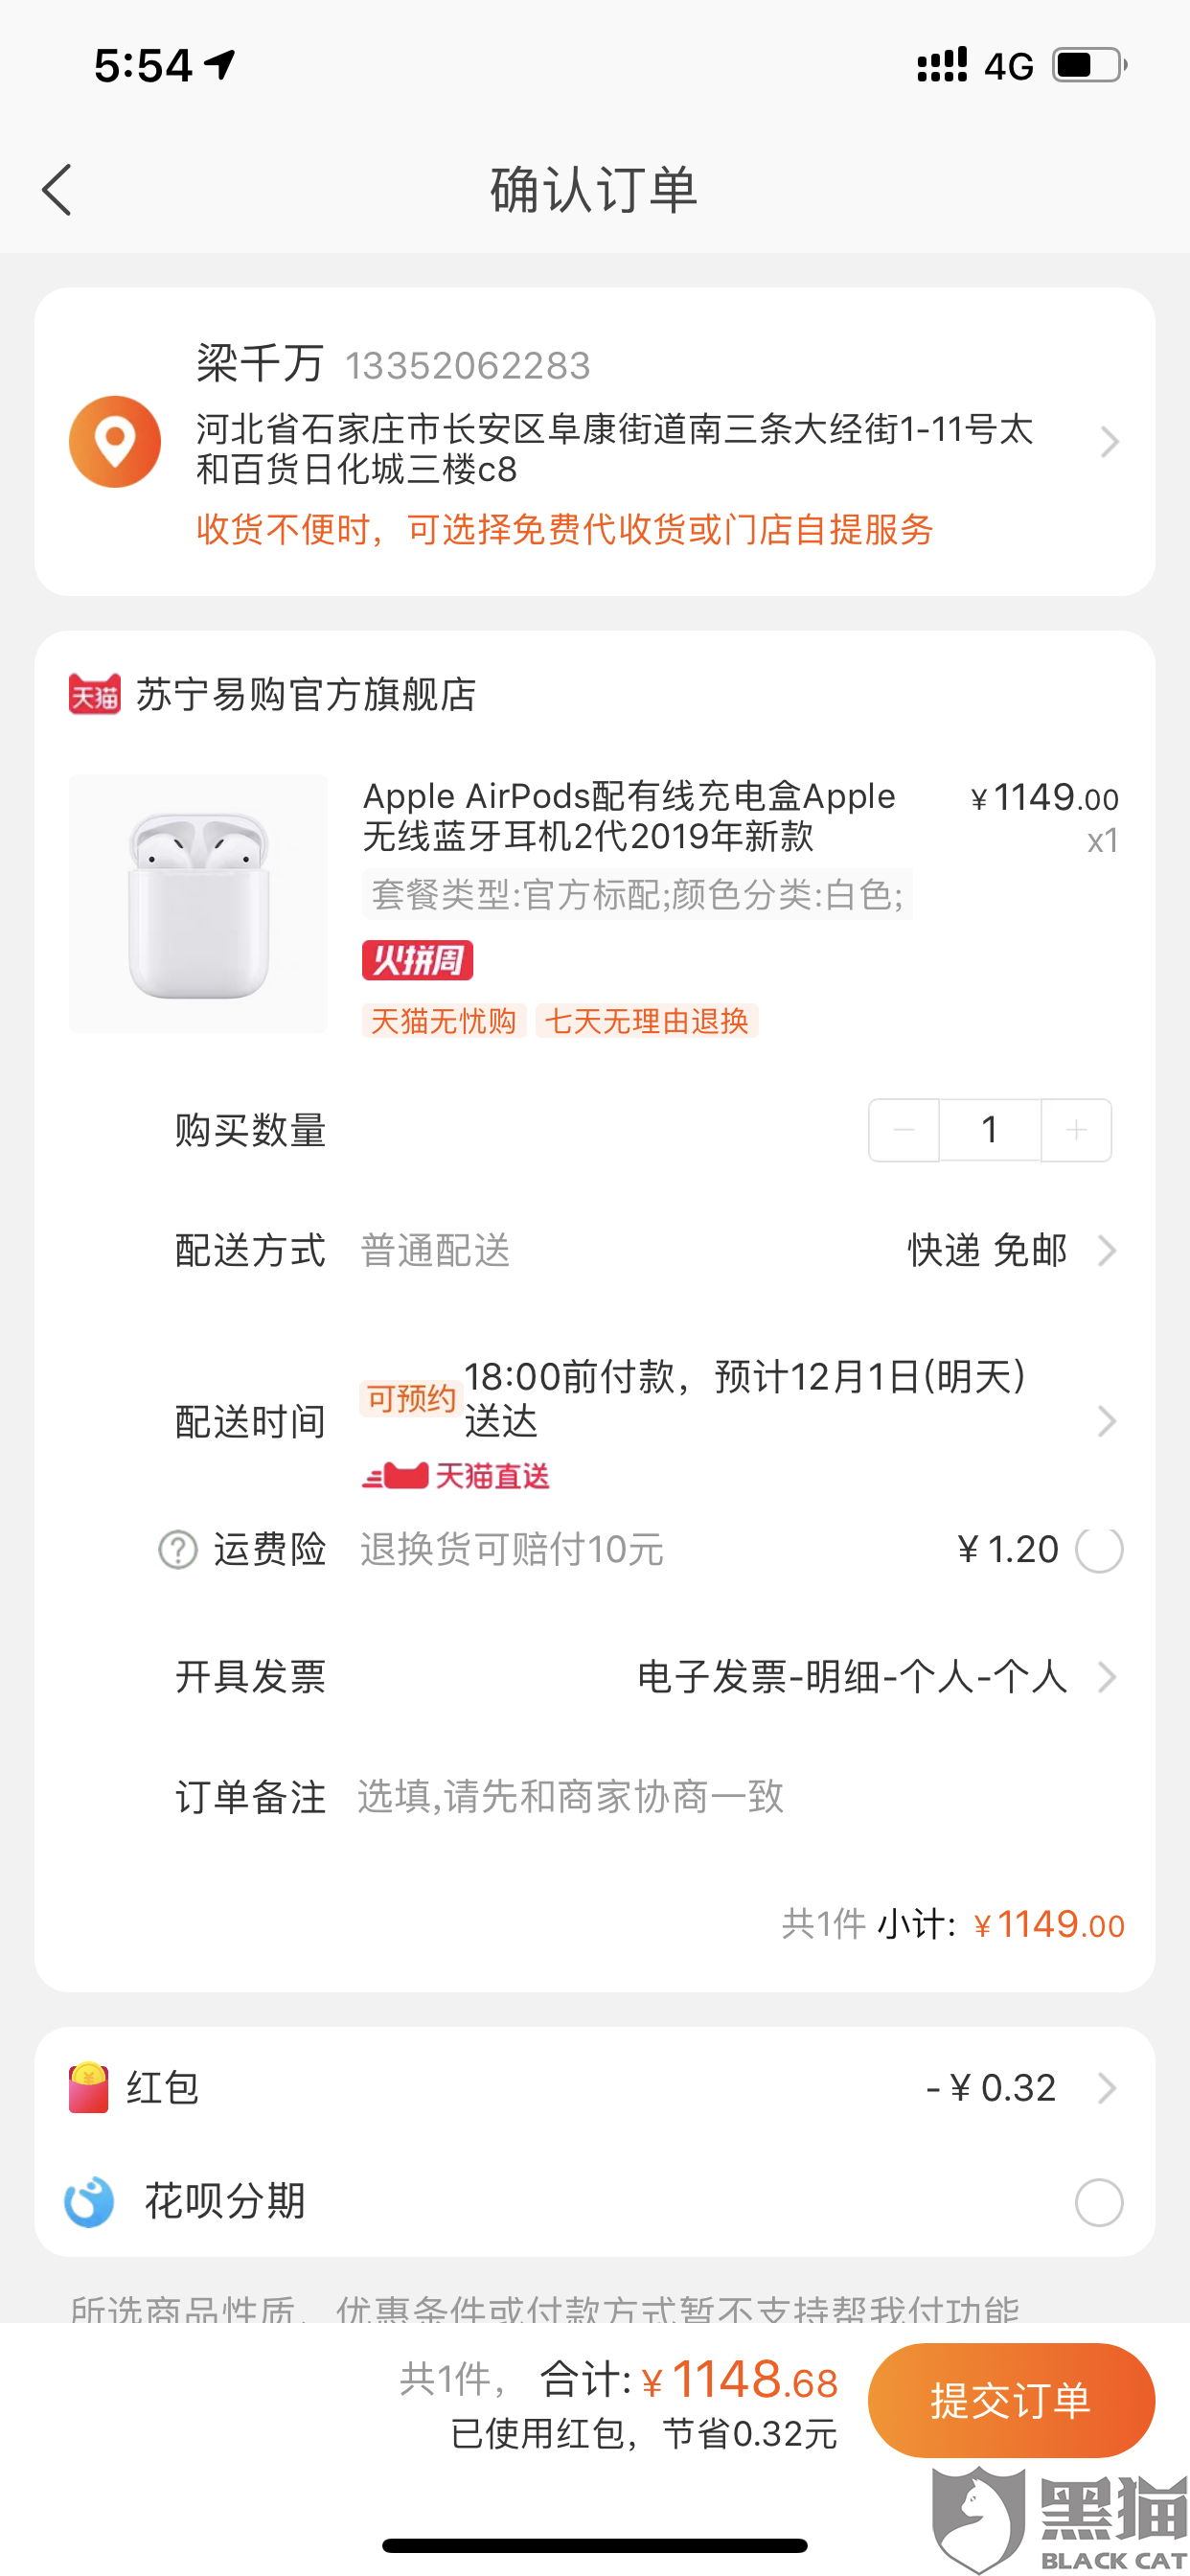Image resolution: width=1190 pixels, height=2576 pixels.
Task: Submit the order with 提交订单
Action: pyautogui.click(x=1011, y=2400)
